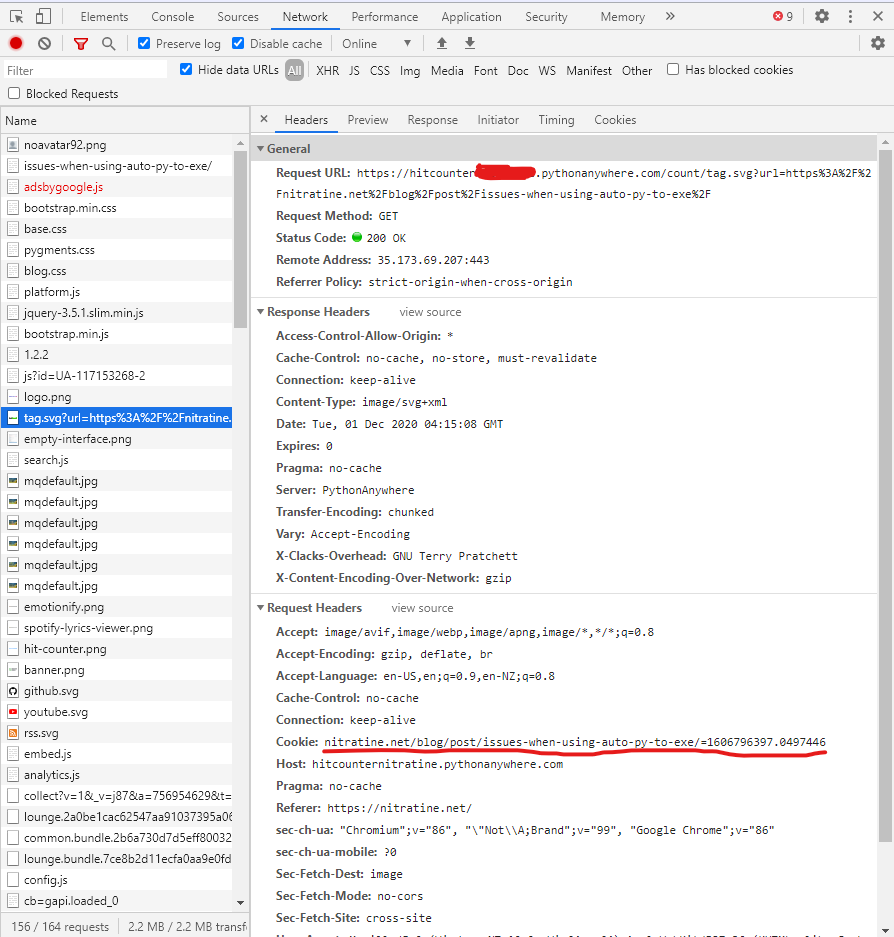The image size is (894, 937).
Task: Select the hit-counter.png request
Action: coord(117,649)
